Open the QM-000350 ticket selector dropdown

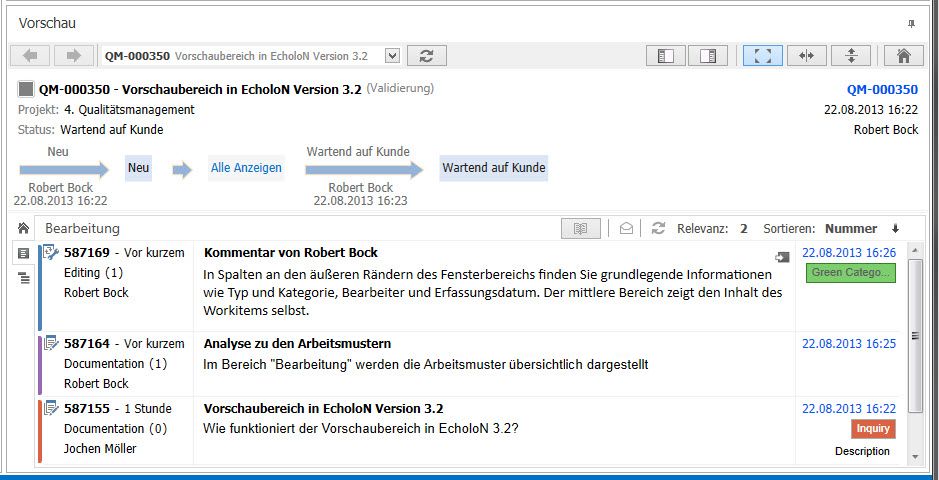click(x=392, y=56)
